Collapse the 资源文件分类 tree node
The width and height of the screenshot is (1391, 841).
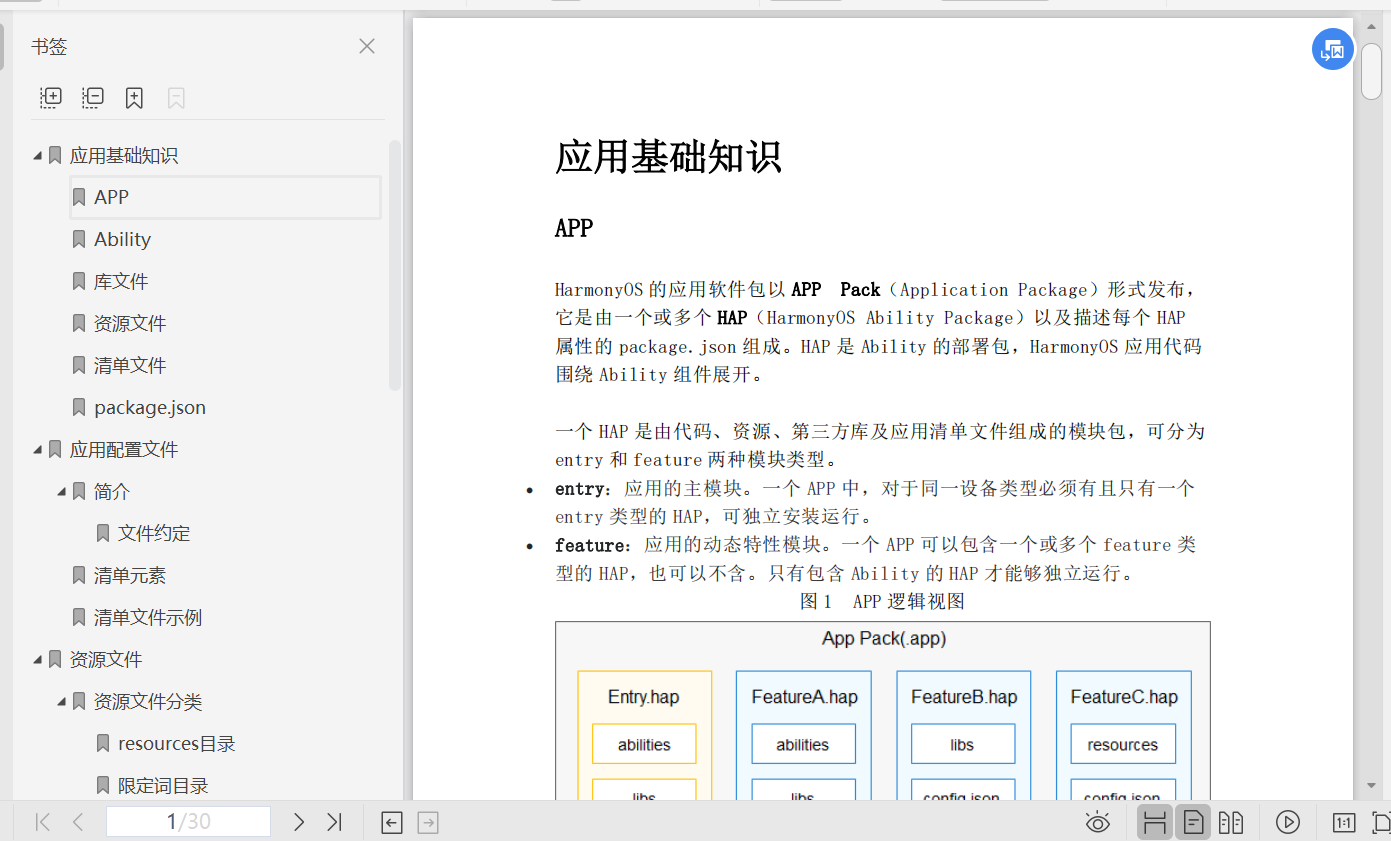click(62, 702)
